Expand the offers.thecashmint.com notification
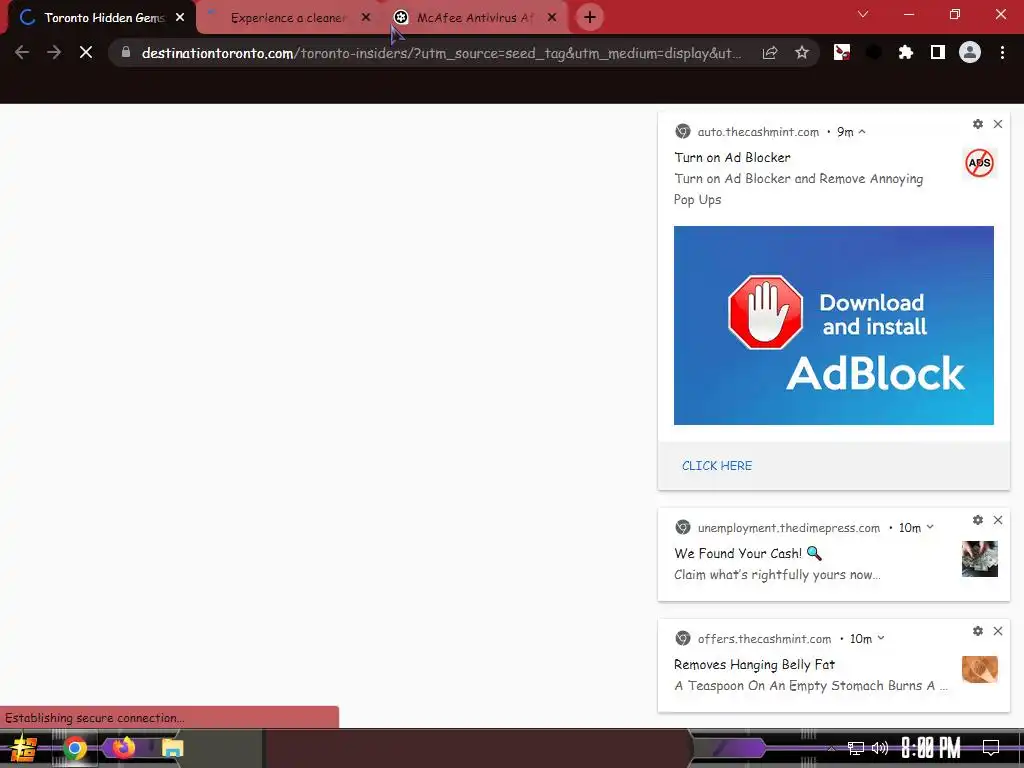This screenshot has width=1024, height=768. [881, 639]
